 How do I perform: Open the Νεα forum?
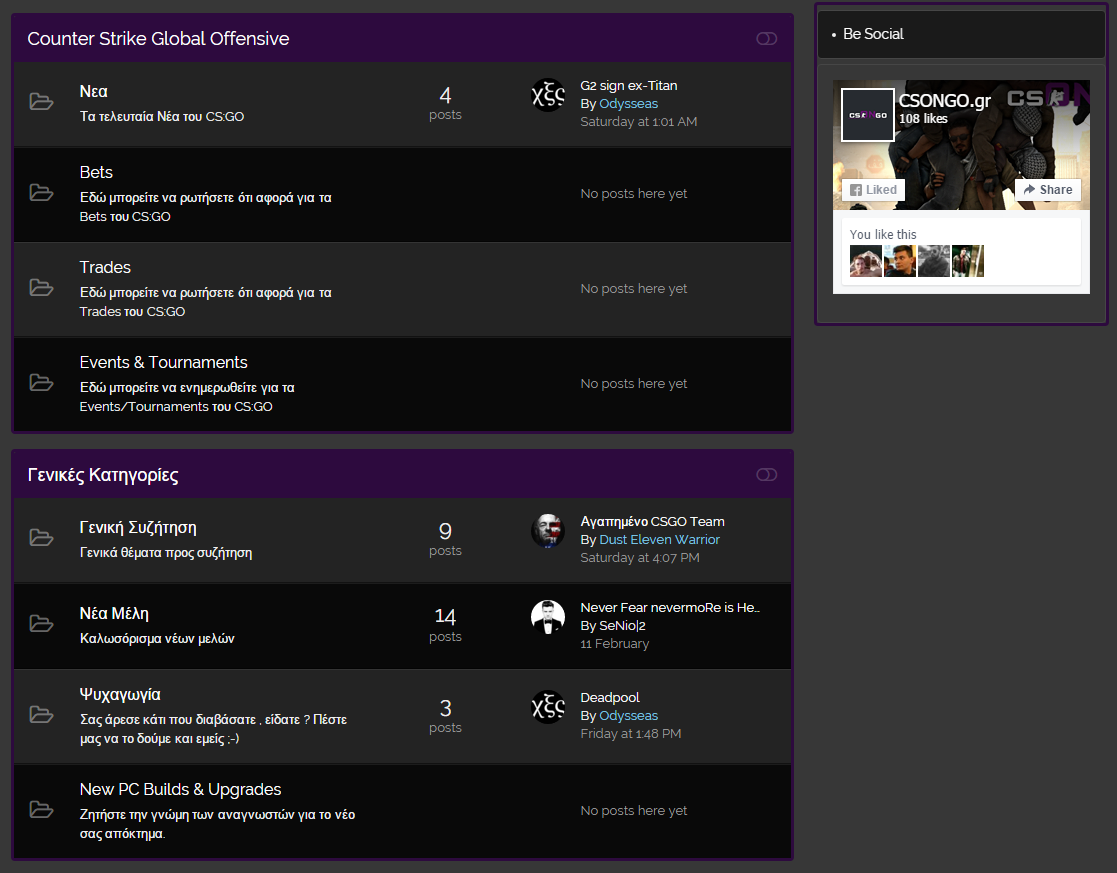coord(93,91)
